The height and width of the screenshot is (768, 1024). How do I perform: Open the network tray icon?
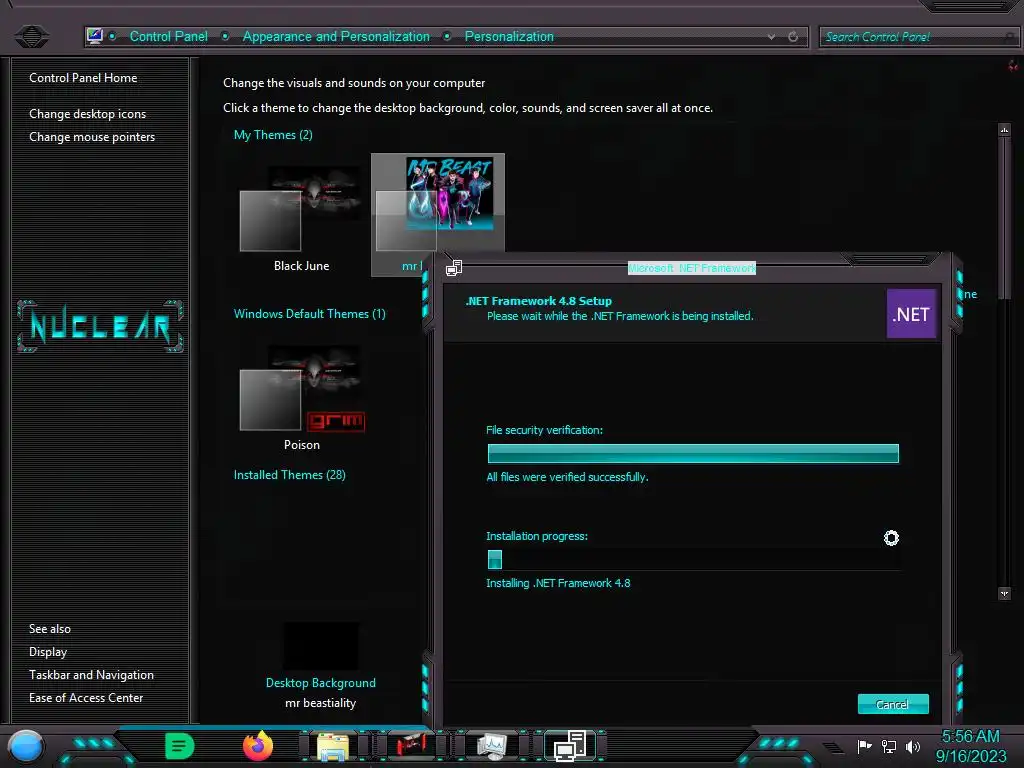pyautogui.click(x=889, y=746)
